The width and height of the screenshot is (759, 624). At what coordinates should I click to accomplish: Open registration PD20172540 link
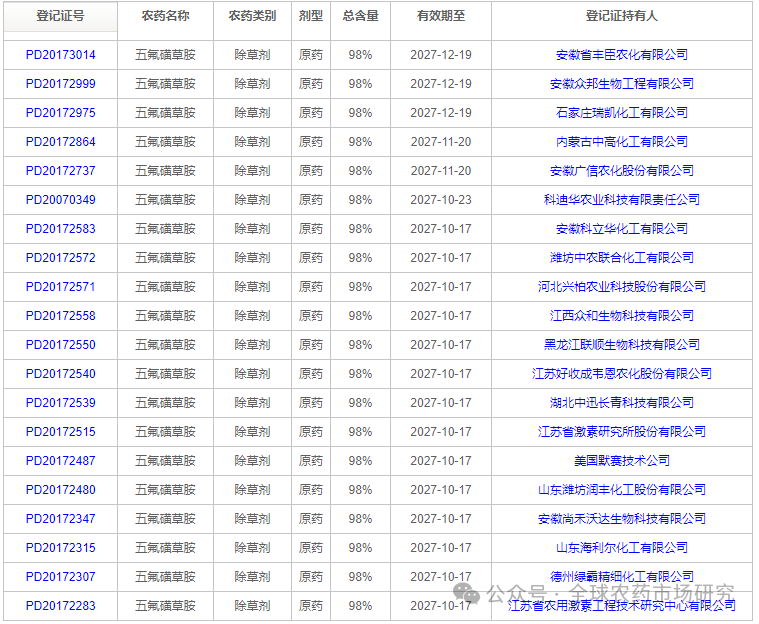point(61,374)
